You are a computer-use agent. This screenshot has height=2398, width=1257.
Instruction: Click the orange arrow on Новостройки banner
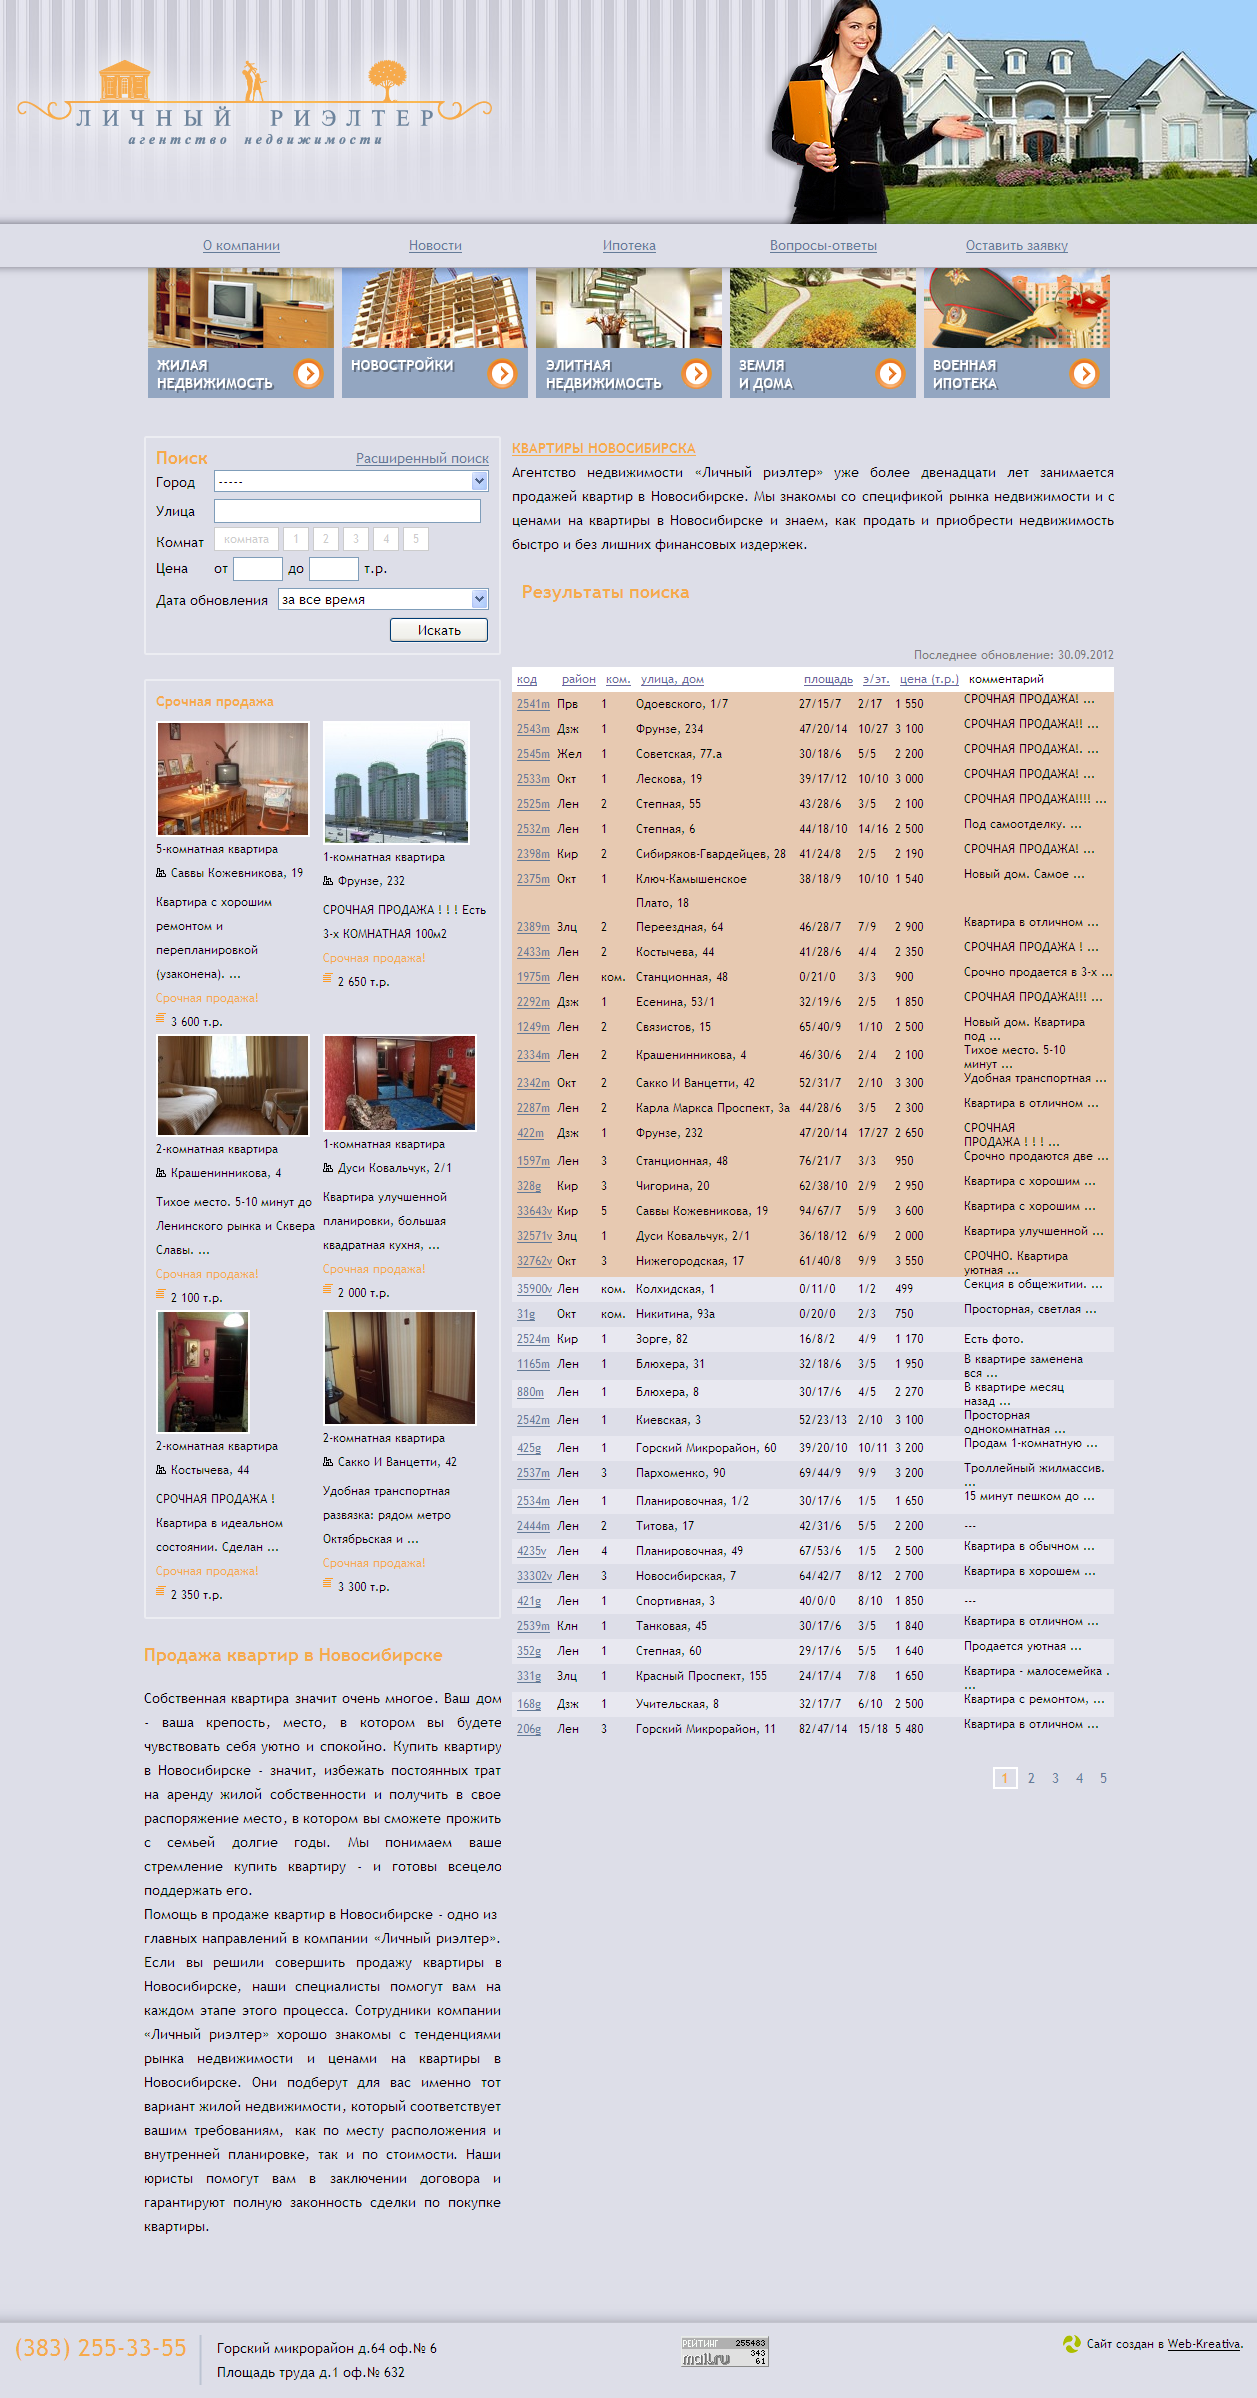(502, 373)
